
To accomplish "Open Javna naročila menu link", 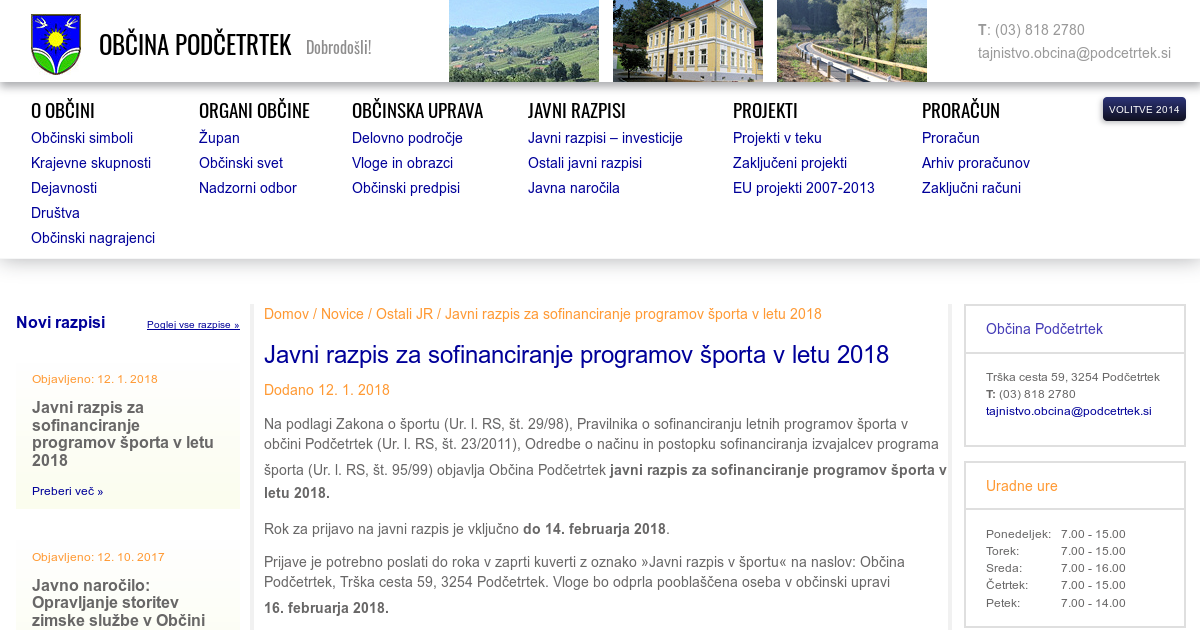I will [574, 188].
